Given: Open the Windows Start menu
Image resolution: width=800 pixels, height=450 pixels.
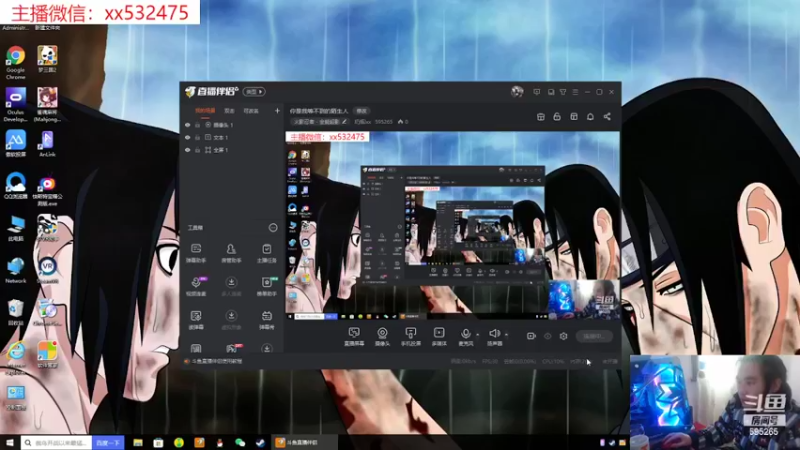Looking at the screenshot, I should pos(10,442).
